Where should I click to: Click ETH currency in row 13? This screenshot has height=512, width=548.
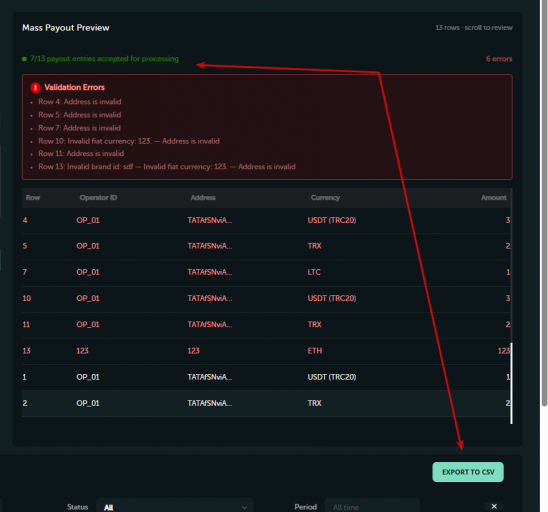[315, 351]
